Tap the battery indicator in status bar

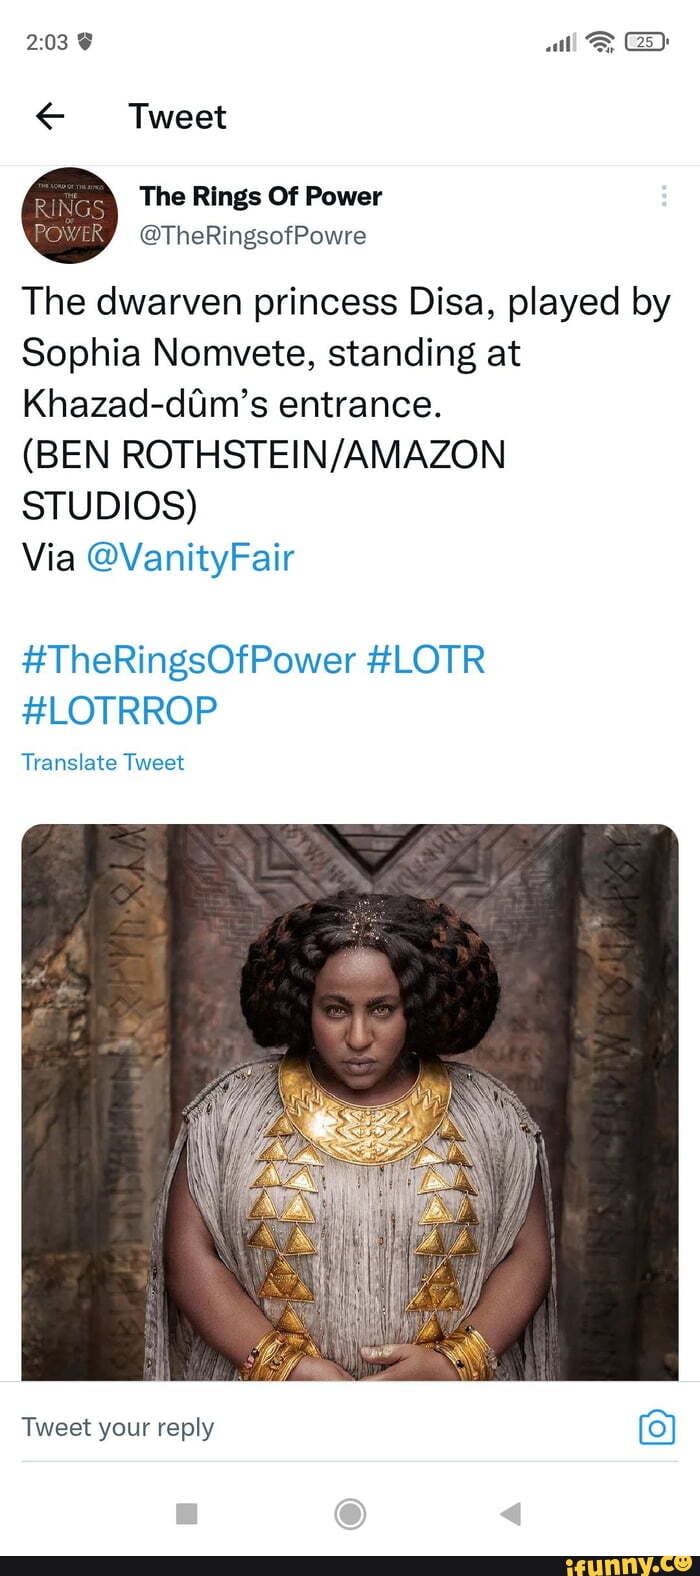[646, 41]
